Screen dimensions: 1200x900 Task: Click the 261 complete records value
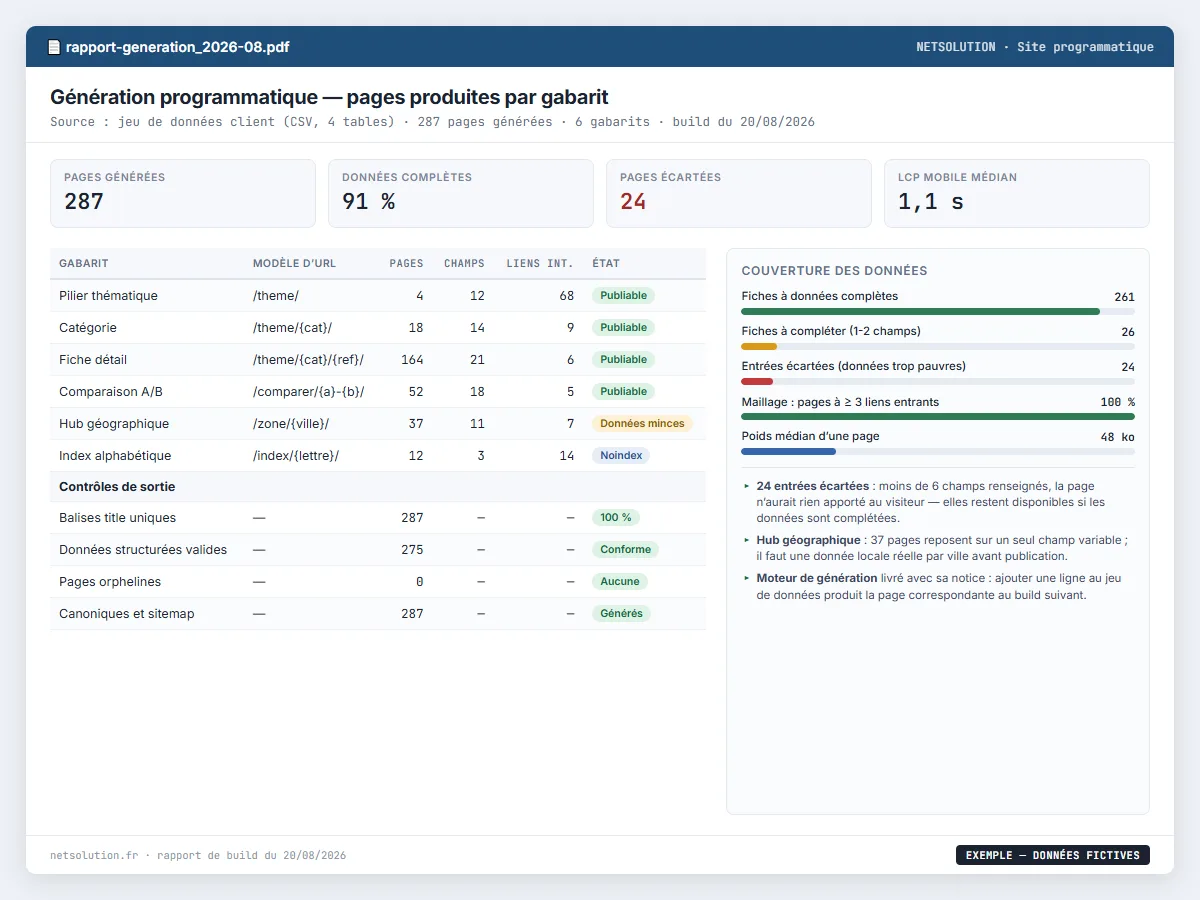click(x=1124, y=297)
